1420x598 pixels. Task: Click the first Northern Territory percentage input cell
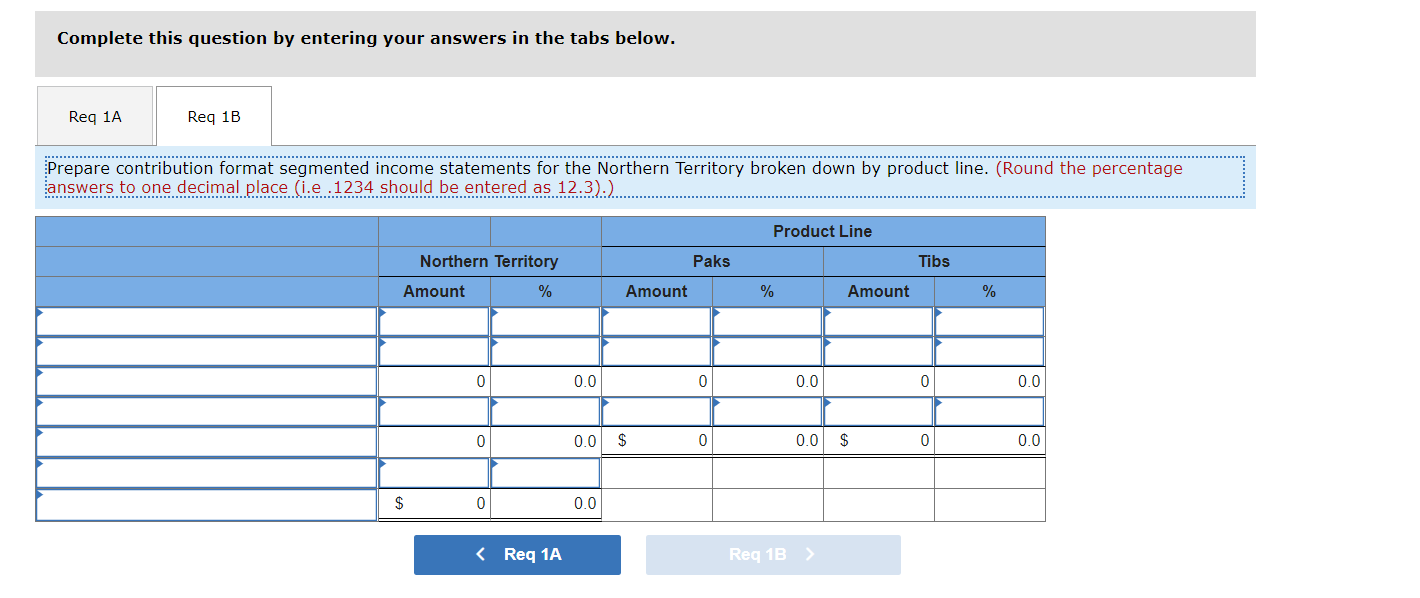(545, 321)
